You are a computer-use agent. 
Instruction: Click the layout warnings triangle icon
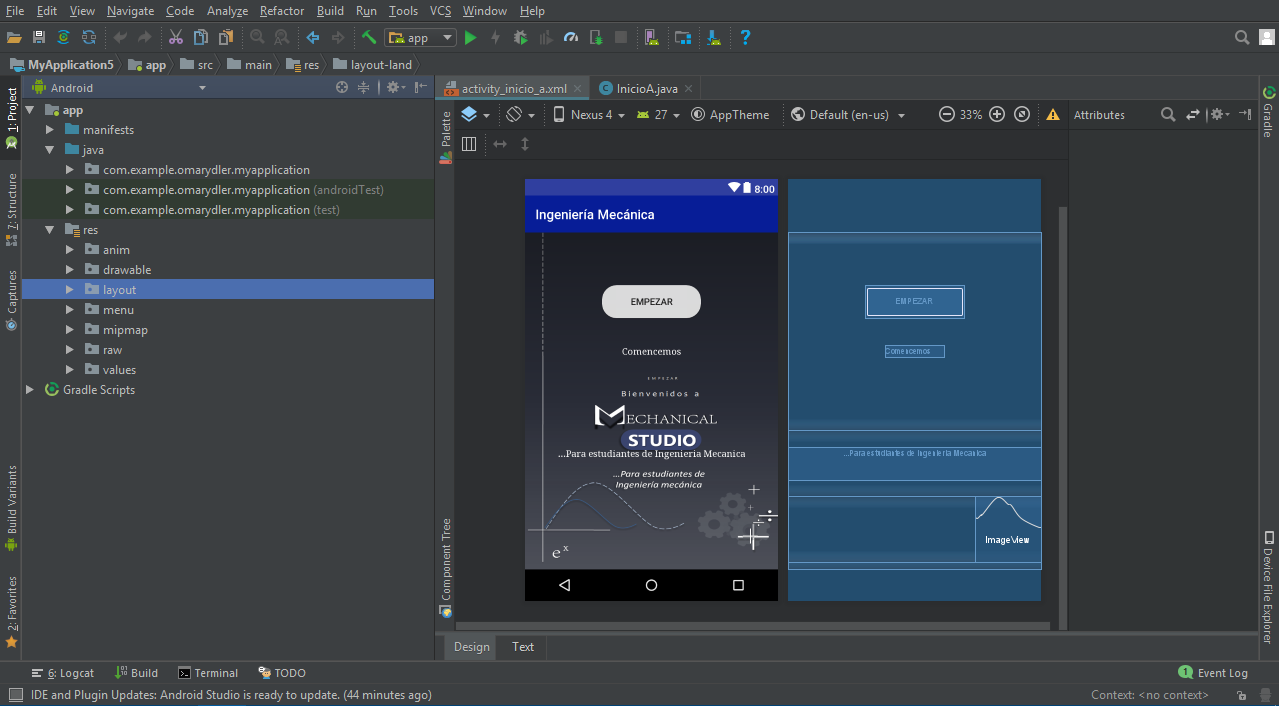coord(1053,115)
